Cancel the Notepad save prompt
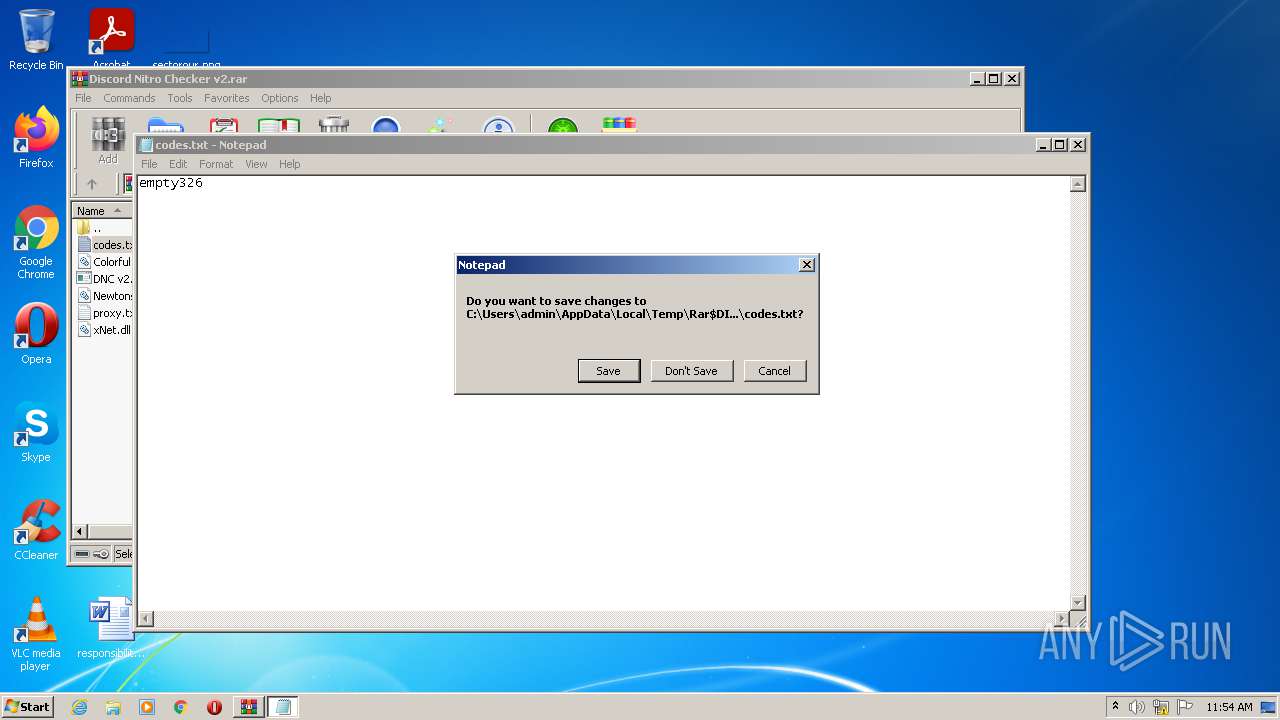 point(774,371)
